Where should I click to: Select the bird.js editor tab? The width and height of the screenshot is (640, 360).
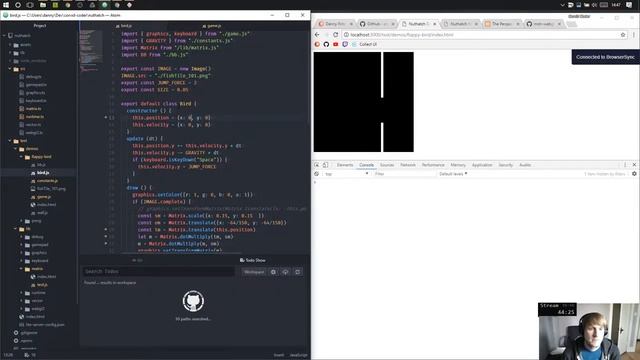click(124, 26)
